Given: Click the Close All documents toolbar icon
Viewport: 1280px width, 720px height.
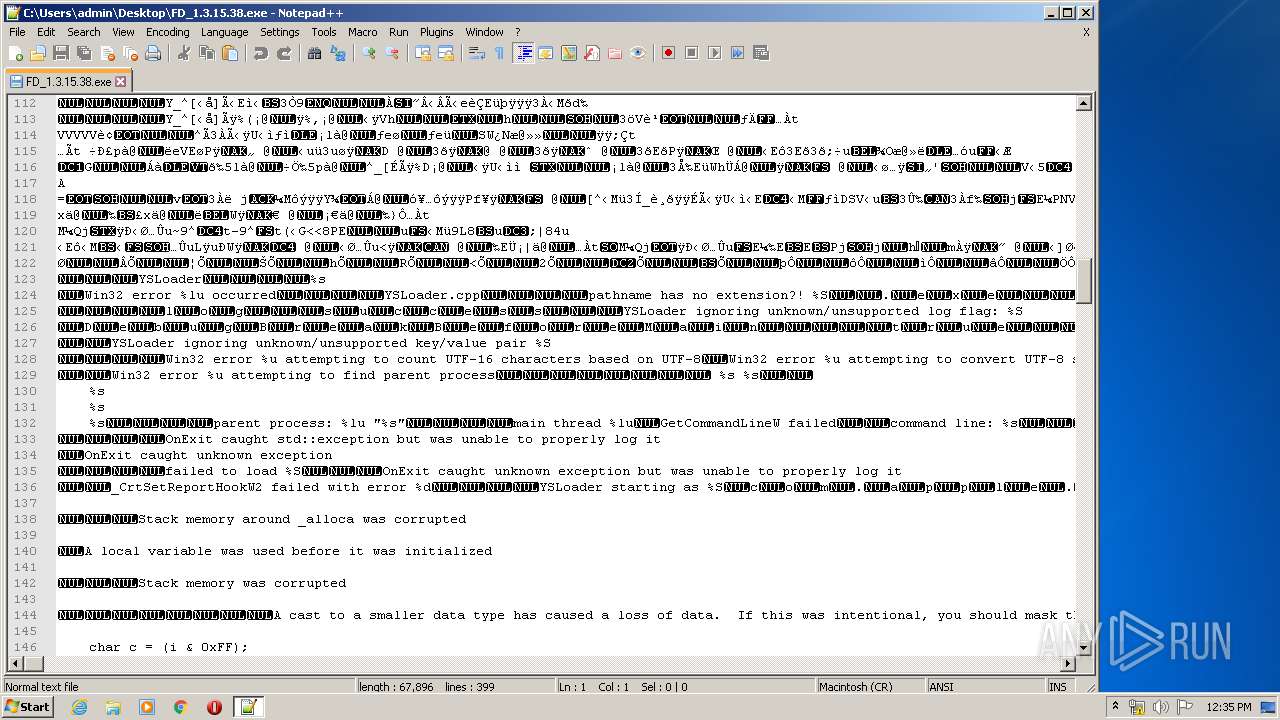Looking at the screenshot, I should coord(129,53).
